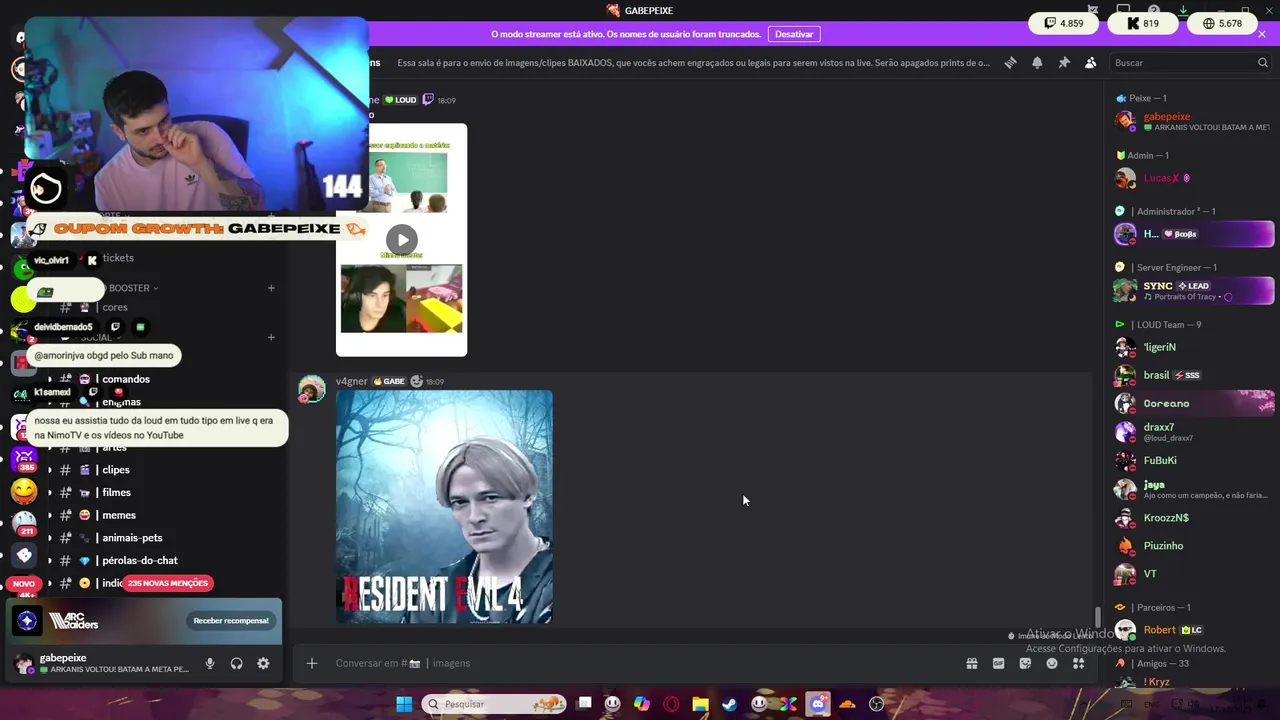The image size is (1280, 720).
Task: Open the Threads icon in channel header
Action: [1010, 63]
